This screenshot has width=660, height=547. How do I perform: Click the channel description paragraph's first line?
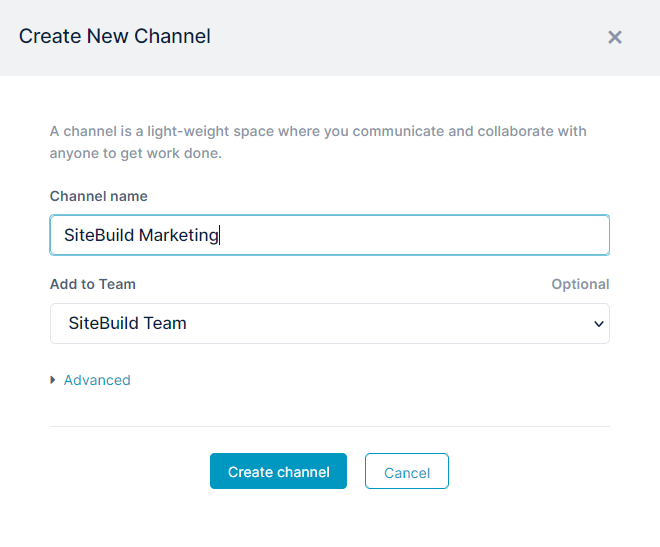coord(318,131)
